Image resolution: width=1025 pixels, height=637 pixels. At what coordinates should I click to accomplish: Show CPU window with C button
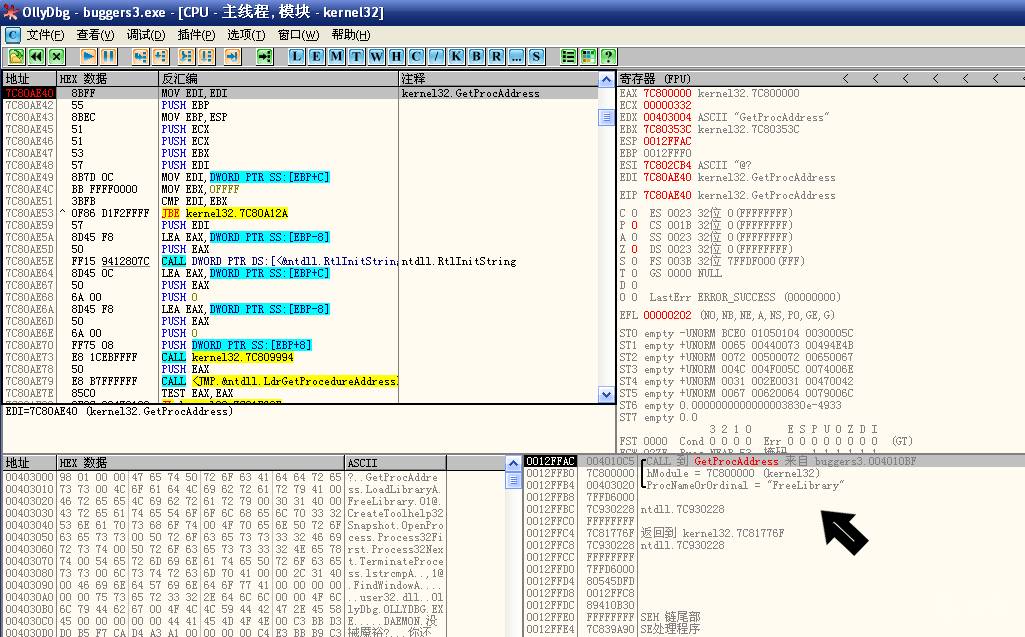pos(416,56)
